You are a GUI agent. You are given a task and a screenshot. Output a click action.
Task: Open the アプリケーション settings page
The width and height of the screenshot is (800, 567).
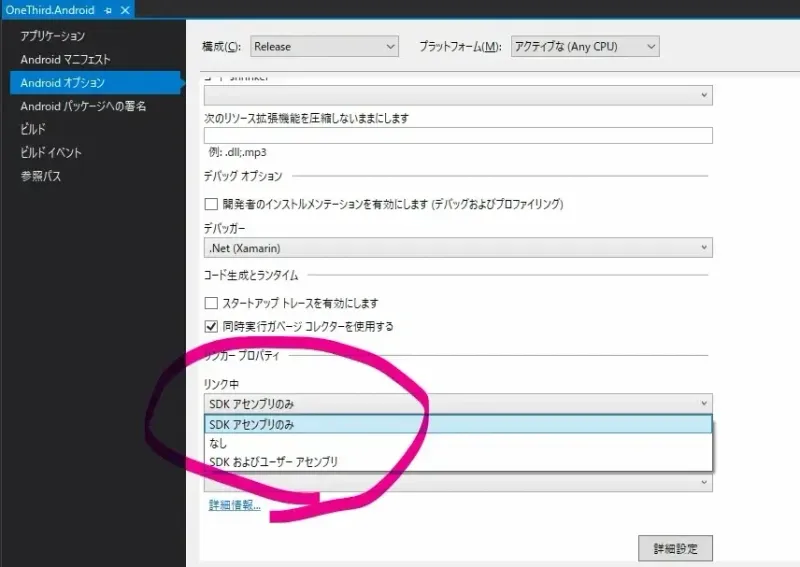pyautogui.click(x=60, y=37)
